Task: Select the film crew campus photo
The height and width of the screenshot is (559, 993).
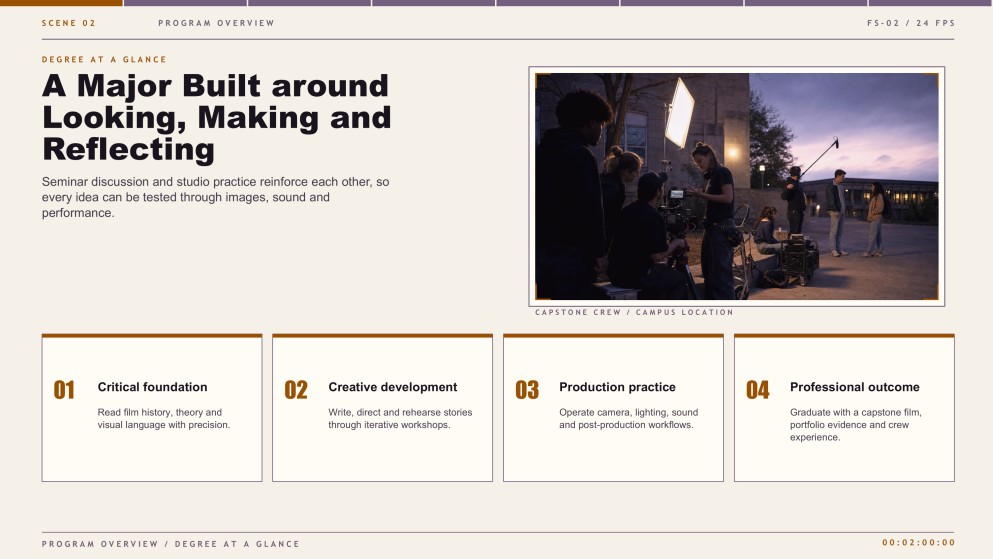Action: (x=737, y=186)
